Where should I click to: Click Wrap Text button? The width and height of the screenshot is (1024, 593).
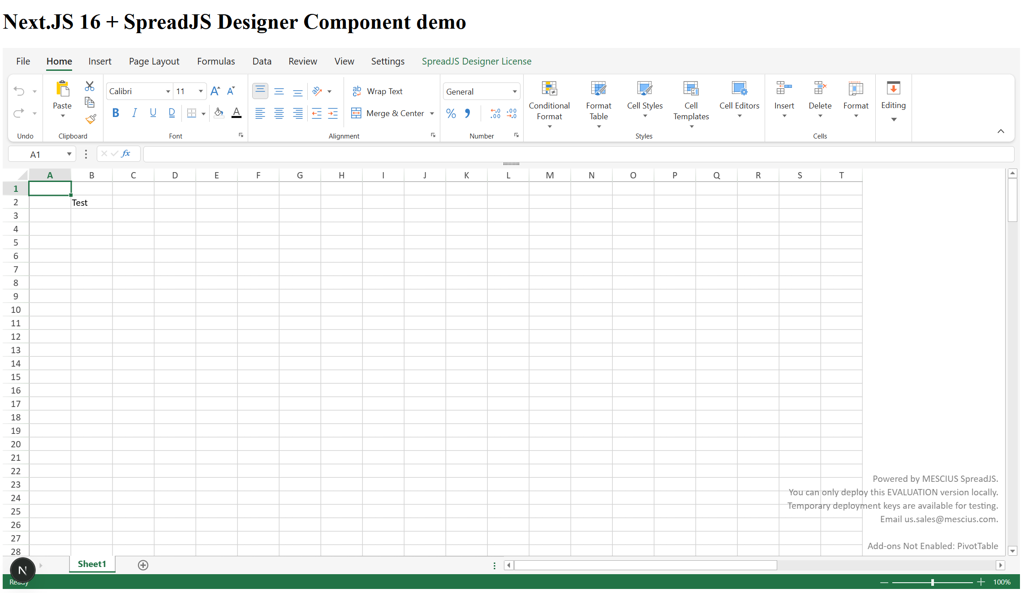tap(377, 91)
